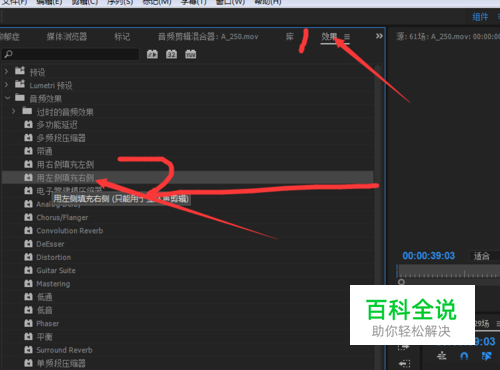The height and width of the screenshot is (370, 500).
Task: Select the Distortion effect
Action: [x=187, y=257]
